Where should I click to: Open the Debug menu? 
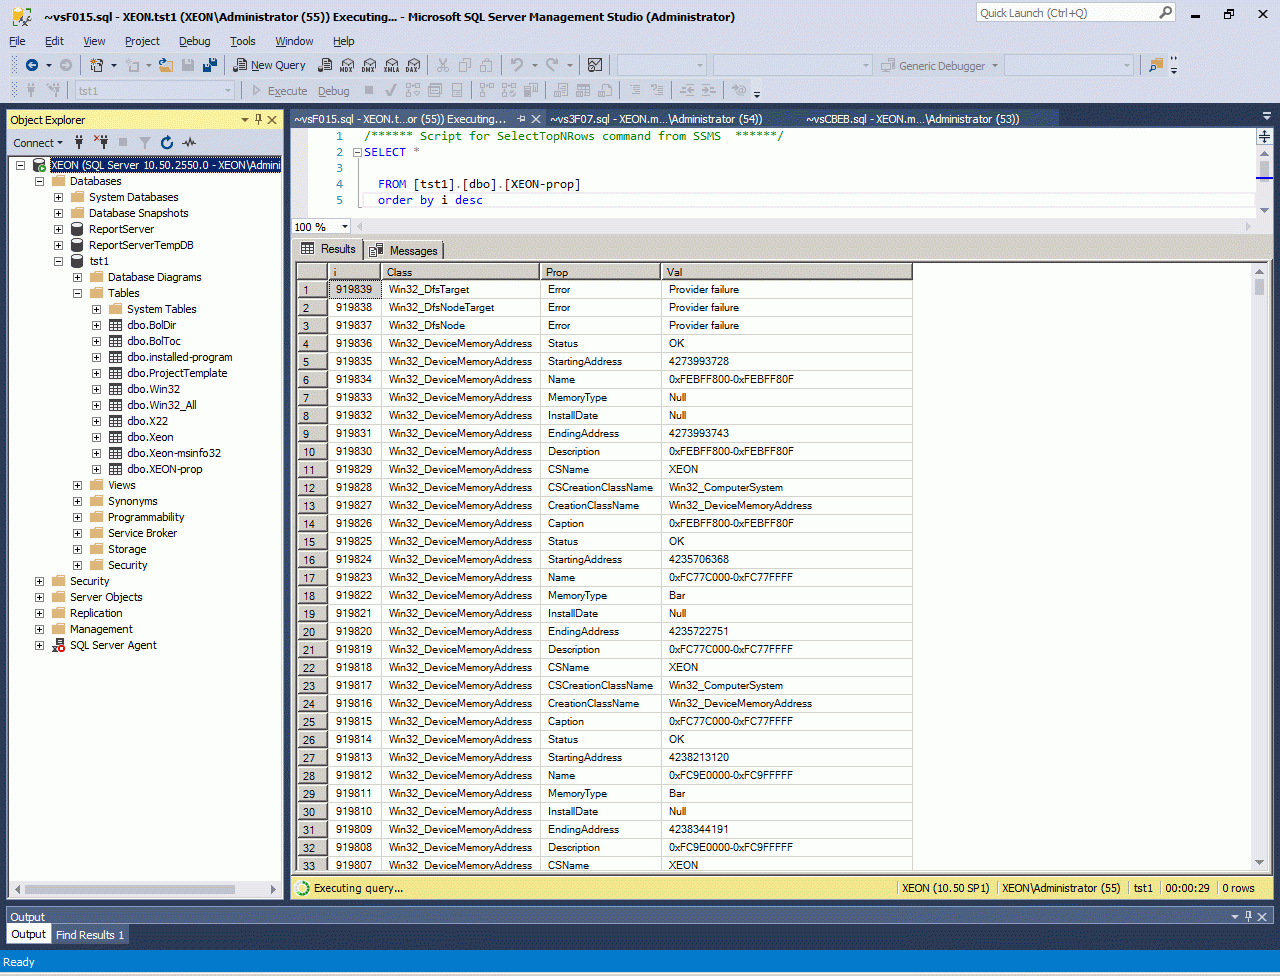pos(195,41)
